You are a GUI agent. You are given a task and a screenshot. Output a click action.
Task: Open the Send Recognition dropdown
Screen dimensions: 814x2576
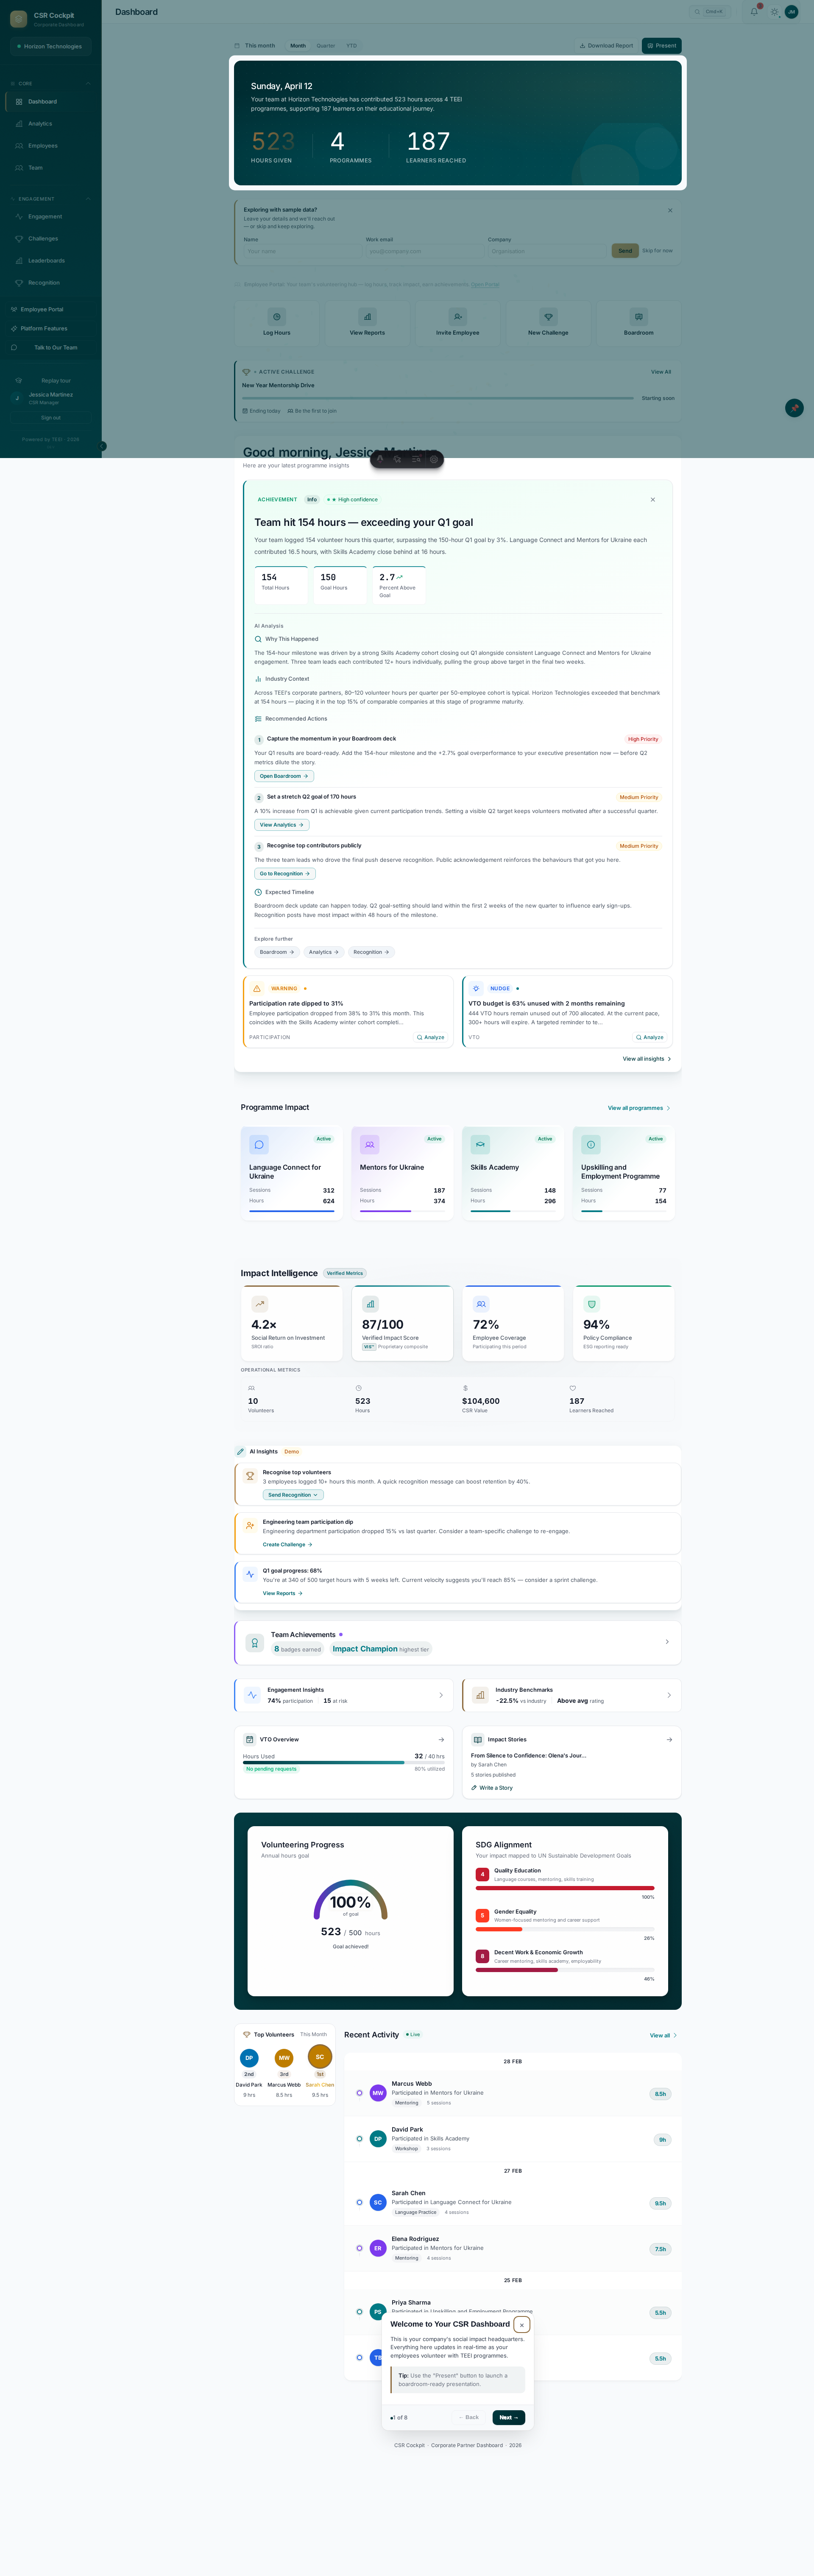tap(293, 1495)
